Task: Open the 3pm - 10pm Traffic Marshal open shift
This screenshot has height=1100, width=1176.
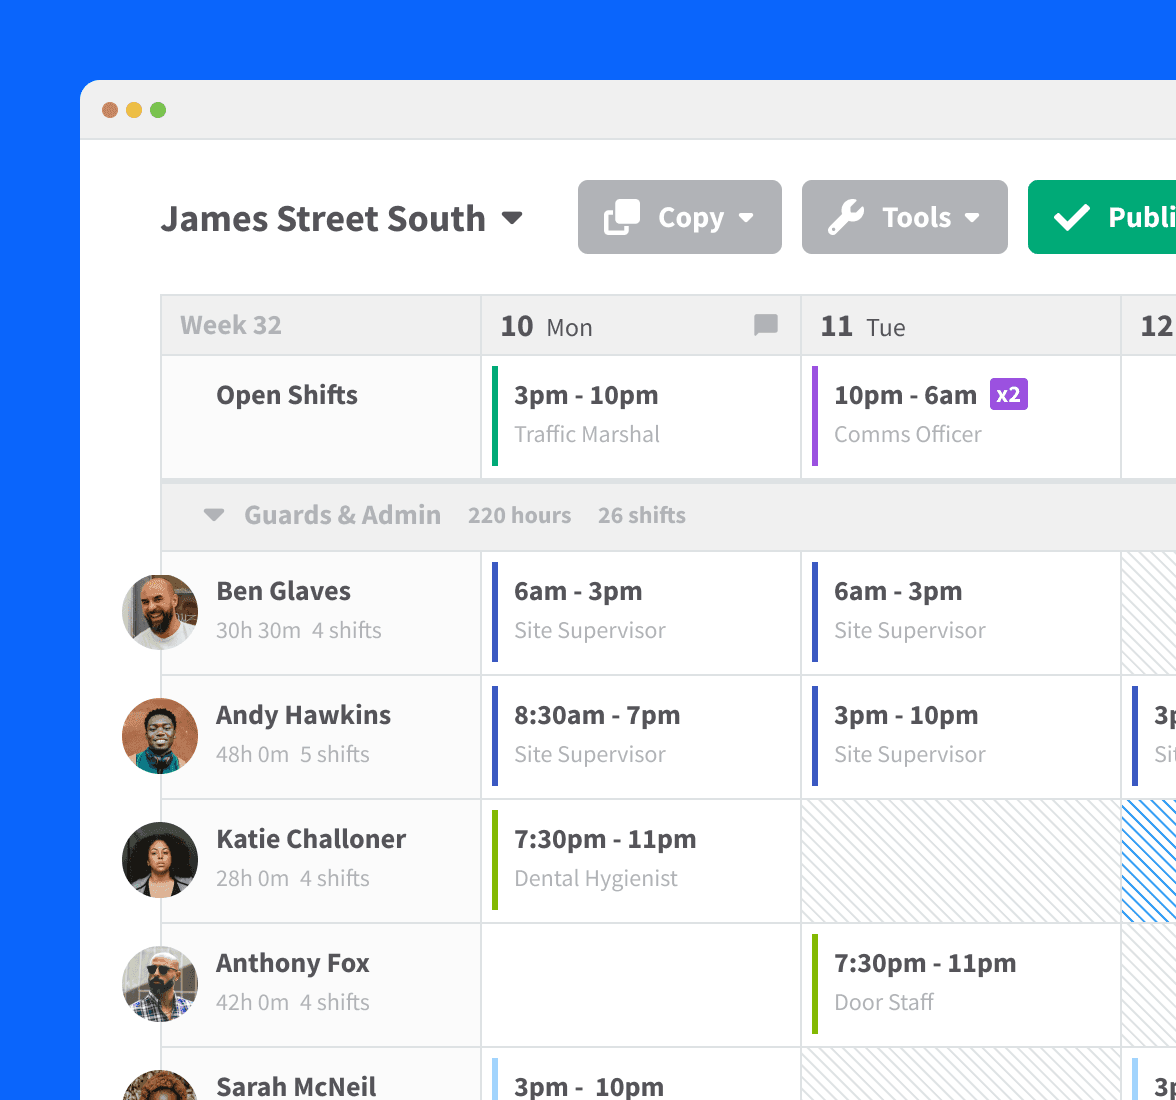Action: pyautogui.click(x=640, y=415)
